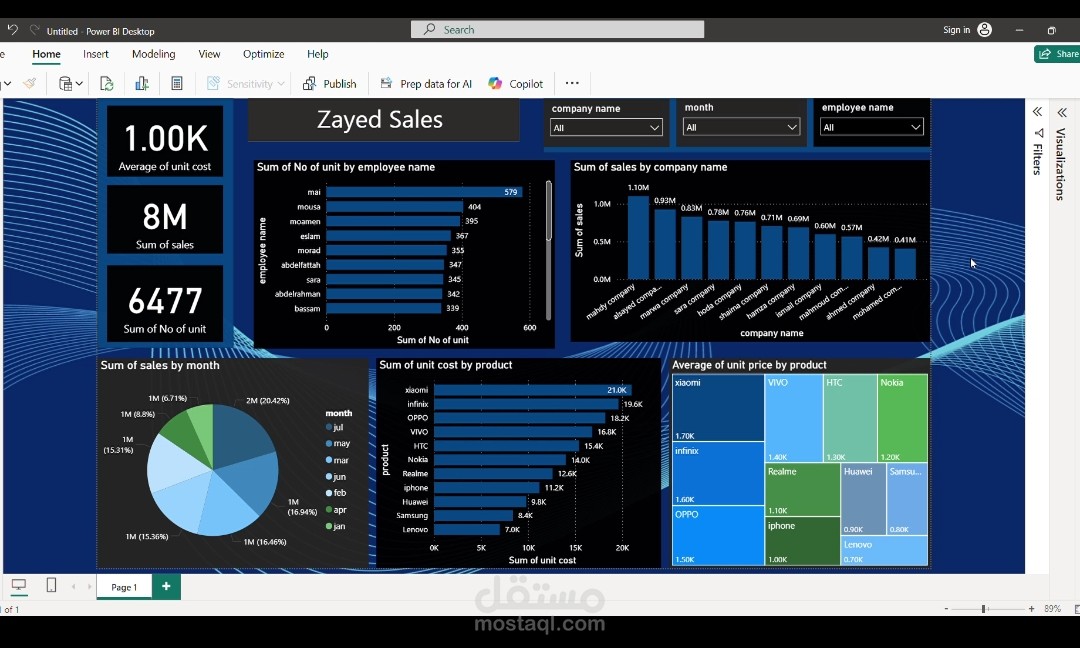Viewport: 1080px width, 648px height.
Task: Adjust the zoom slider handle
Action: 984,609
